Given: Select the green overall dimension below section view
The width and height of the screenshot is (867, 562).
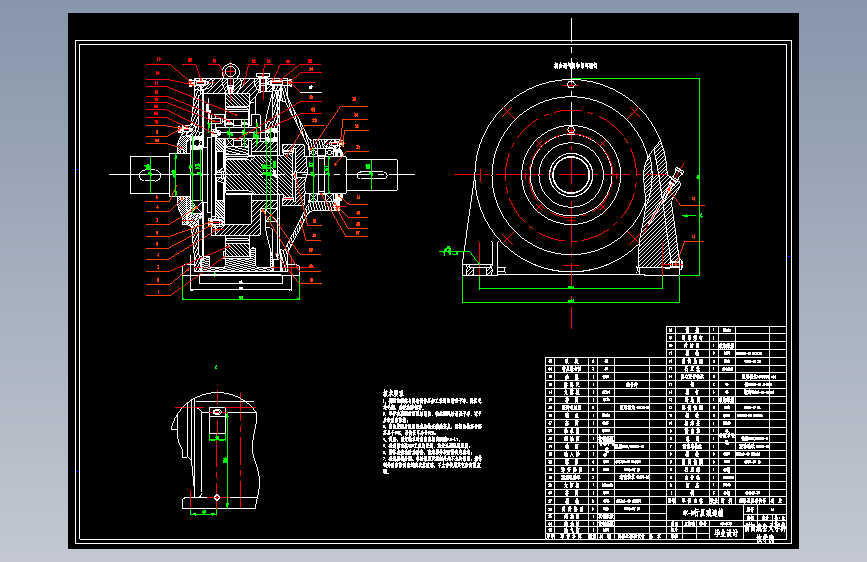Looking at the screenshot, I should (x=241, y=298).
